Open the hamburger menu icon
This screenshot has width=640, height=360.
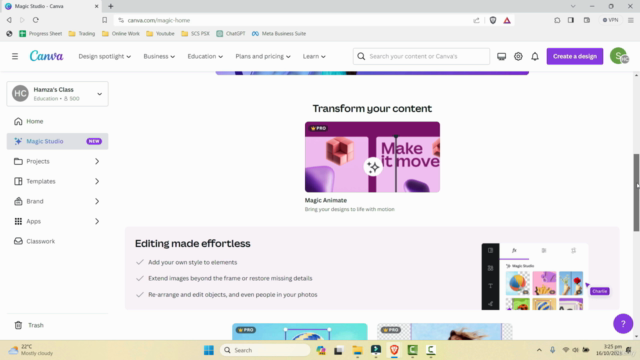pos(15,56)
